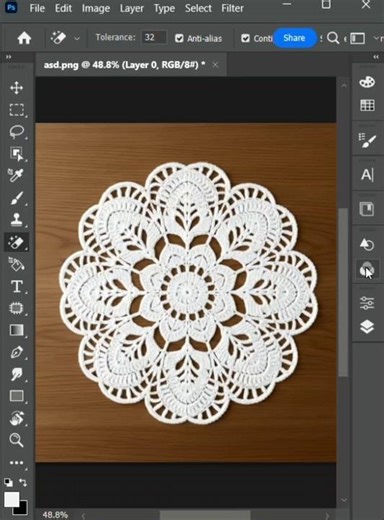
Task: Select the Artboard/Crop frame tool
Action: (x=16, y=308)
